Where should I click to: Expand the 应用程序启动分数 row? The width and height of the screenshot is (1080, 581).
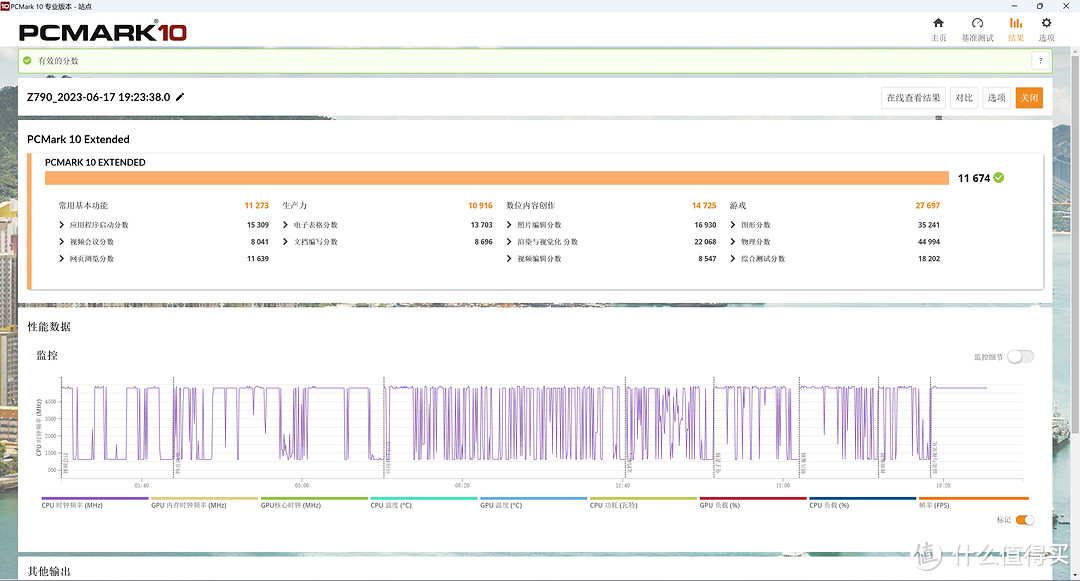point(61,225)
